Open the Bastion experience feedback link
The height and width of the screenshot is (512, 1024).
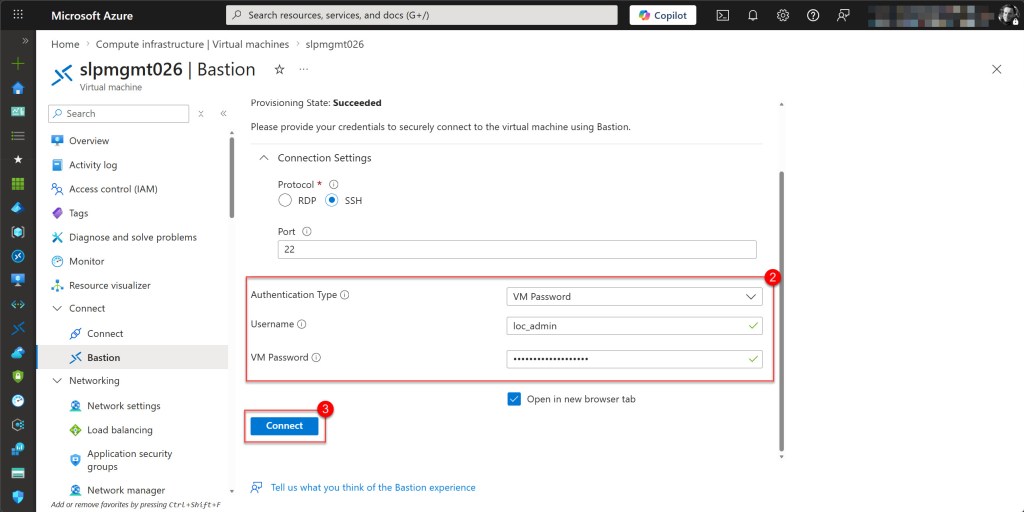[373, 488]
